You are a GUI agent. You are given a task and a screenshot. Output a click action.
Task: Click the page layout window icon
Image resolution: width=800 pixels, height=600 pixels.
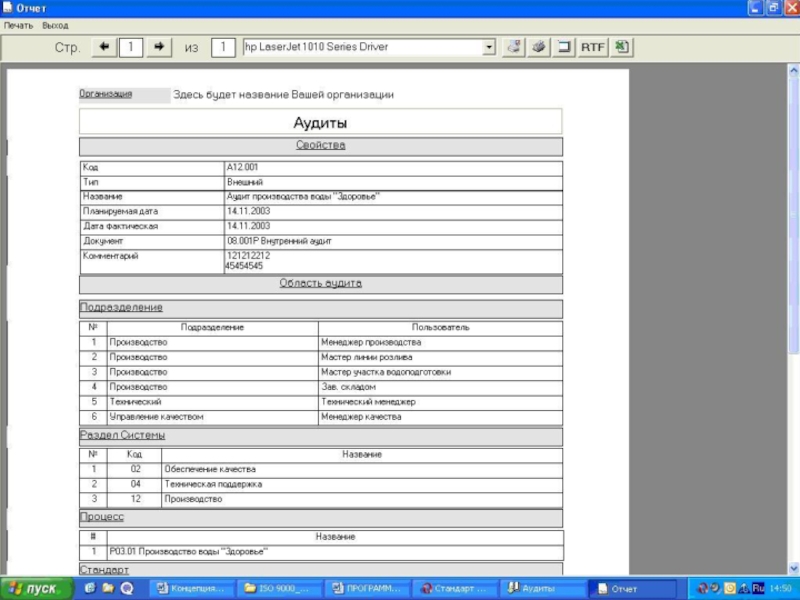564,47
